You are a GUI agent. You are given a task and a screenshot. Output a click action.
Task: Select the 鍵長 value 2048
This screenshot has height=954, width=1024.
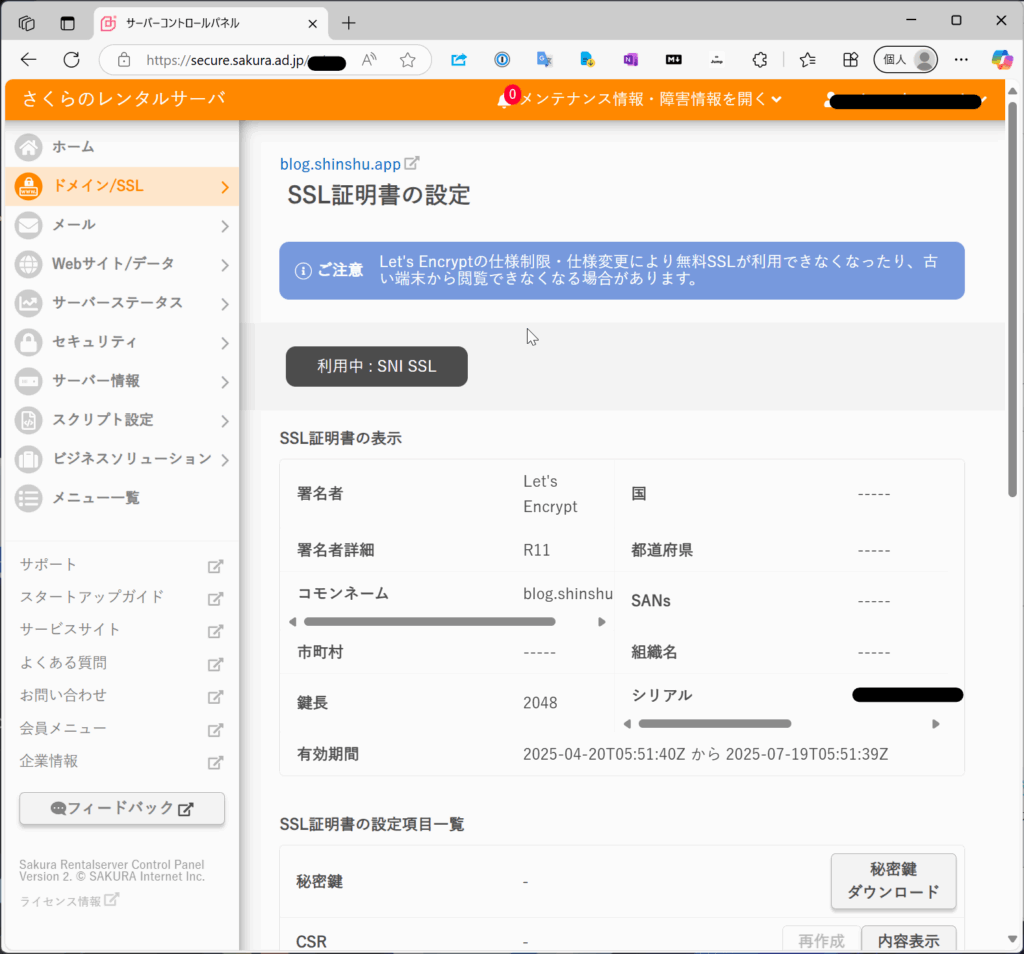pyautogui.click(x=540, y=703)
